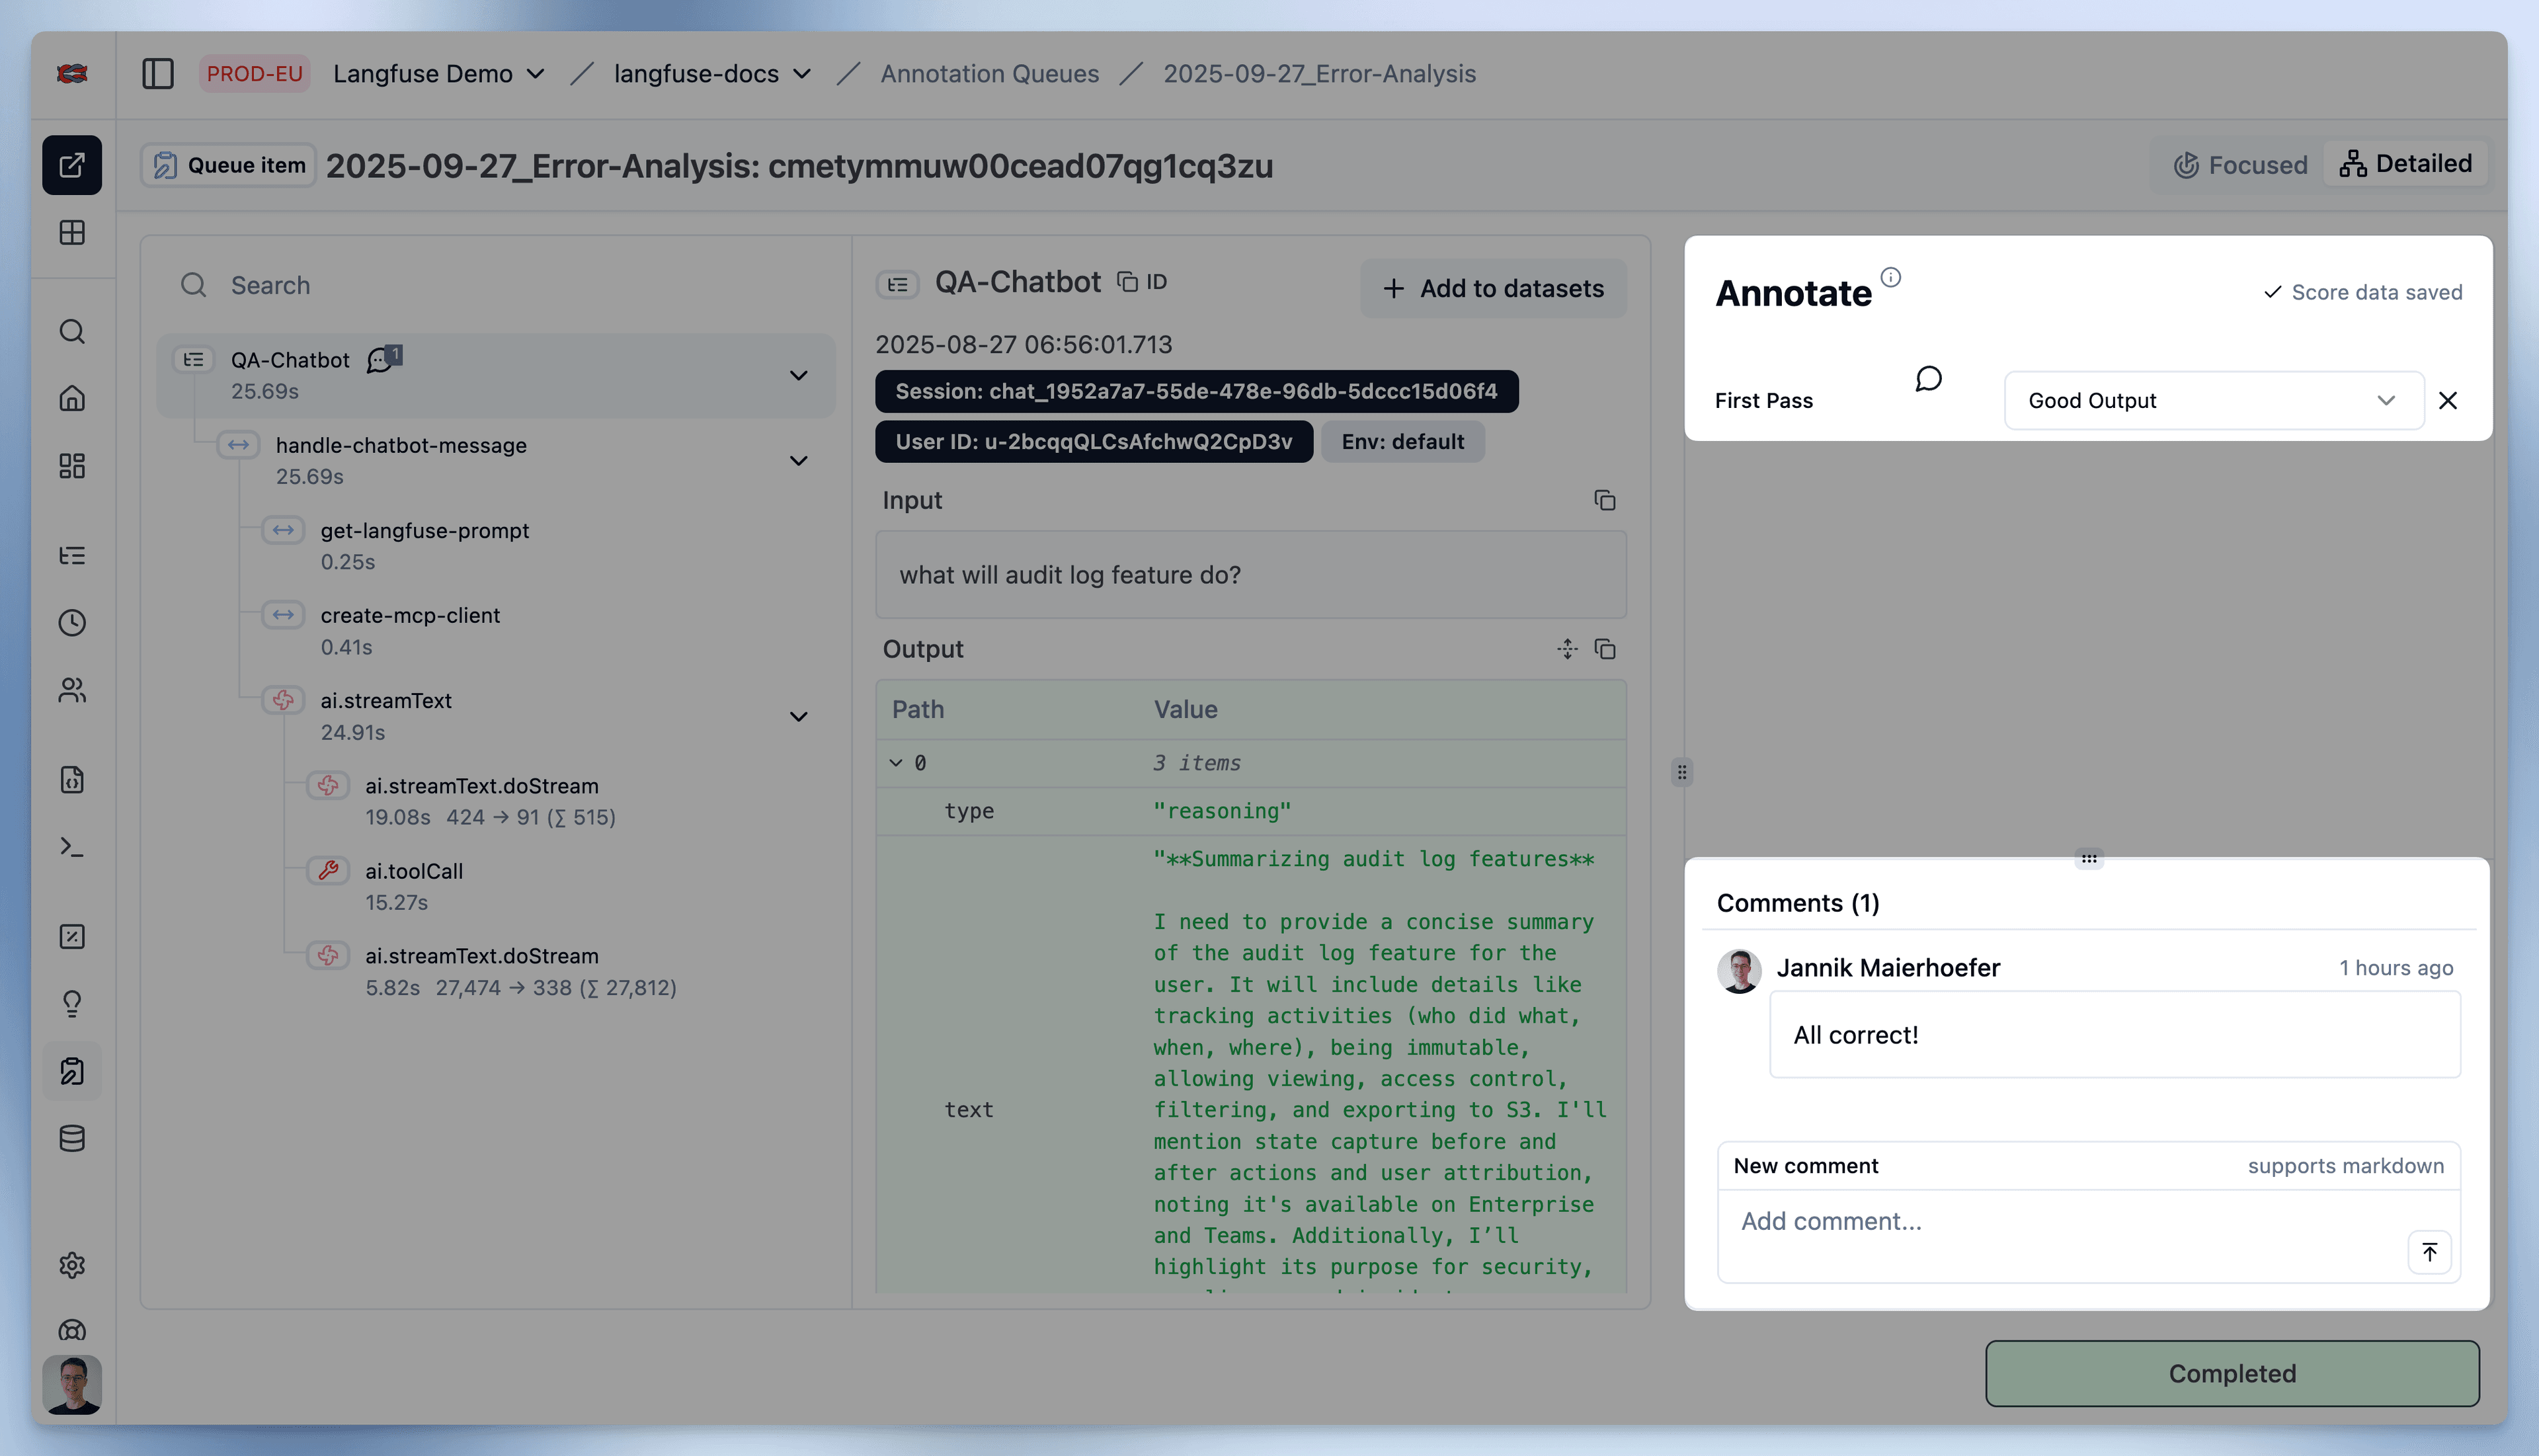Collapse the ai.streamText tree node
The height and width of the screenshot is (1456, 2539).
798,717
